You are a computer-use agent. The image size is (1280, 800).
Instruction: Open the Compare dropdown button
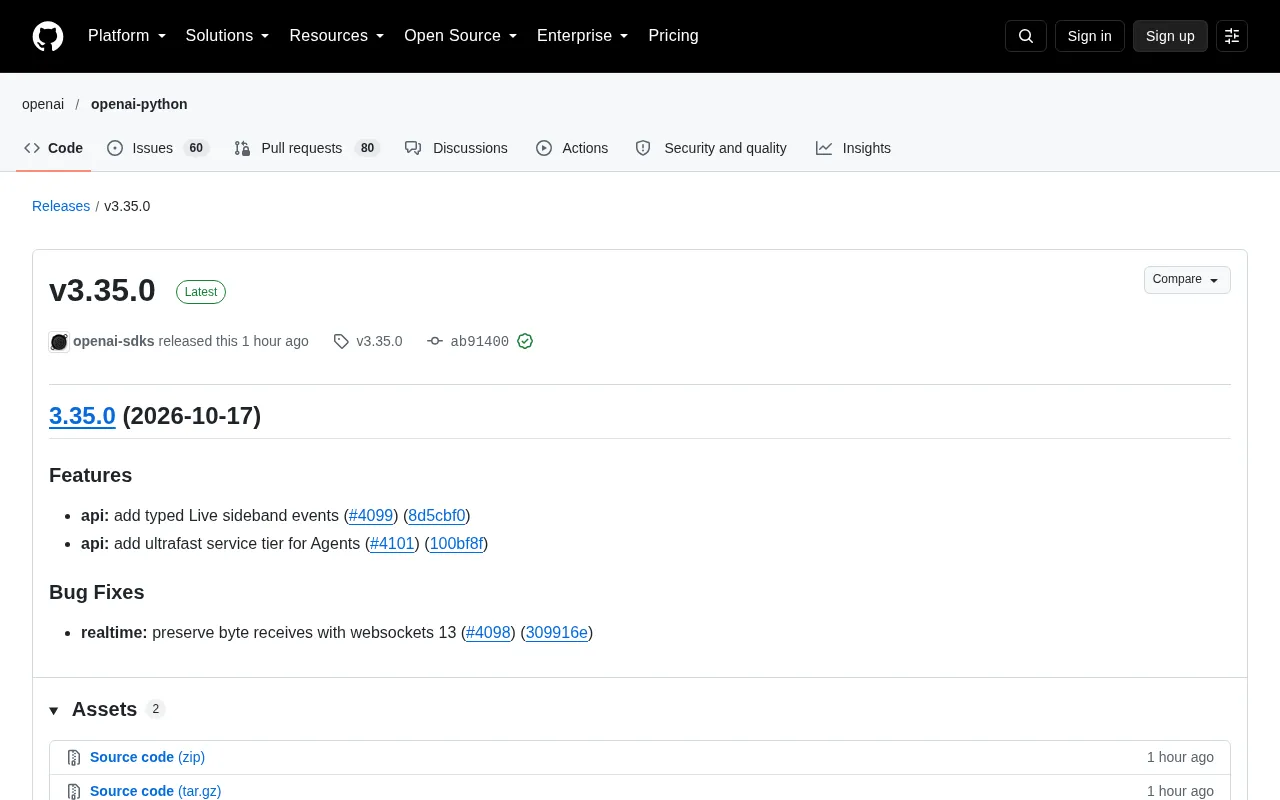pos(1187,280)
